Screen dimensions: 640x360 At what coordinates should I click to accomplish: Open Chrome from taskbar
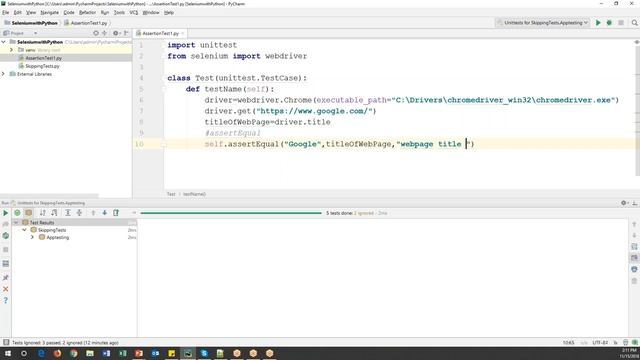pyautogui.click(x=73, y=353)
